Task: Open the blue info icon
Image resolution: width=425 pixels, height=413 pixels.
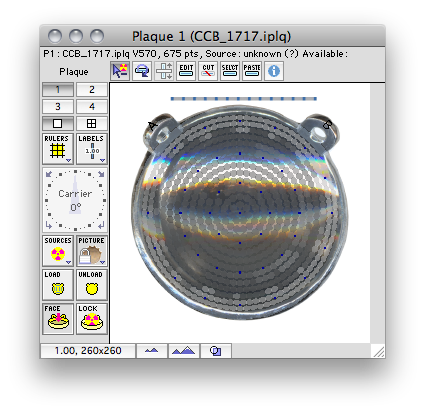Action: pyautogui.click(x=274, y=71)
